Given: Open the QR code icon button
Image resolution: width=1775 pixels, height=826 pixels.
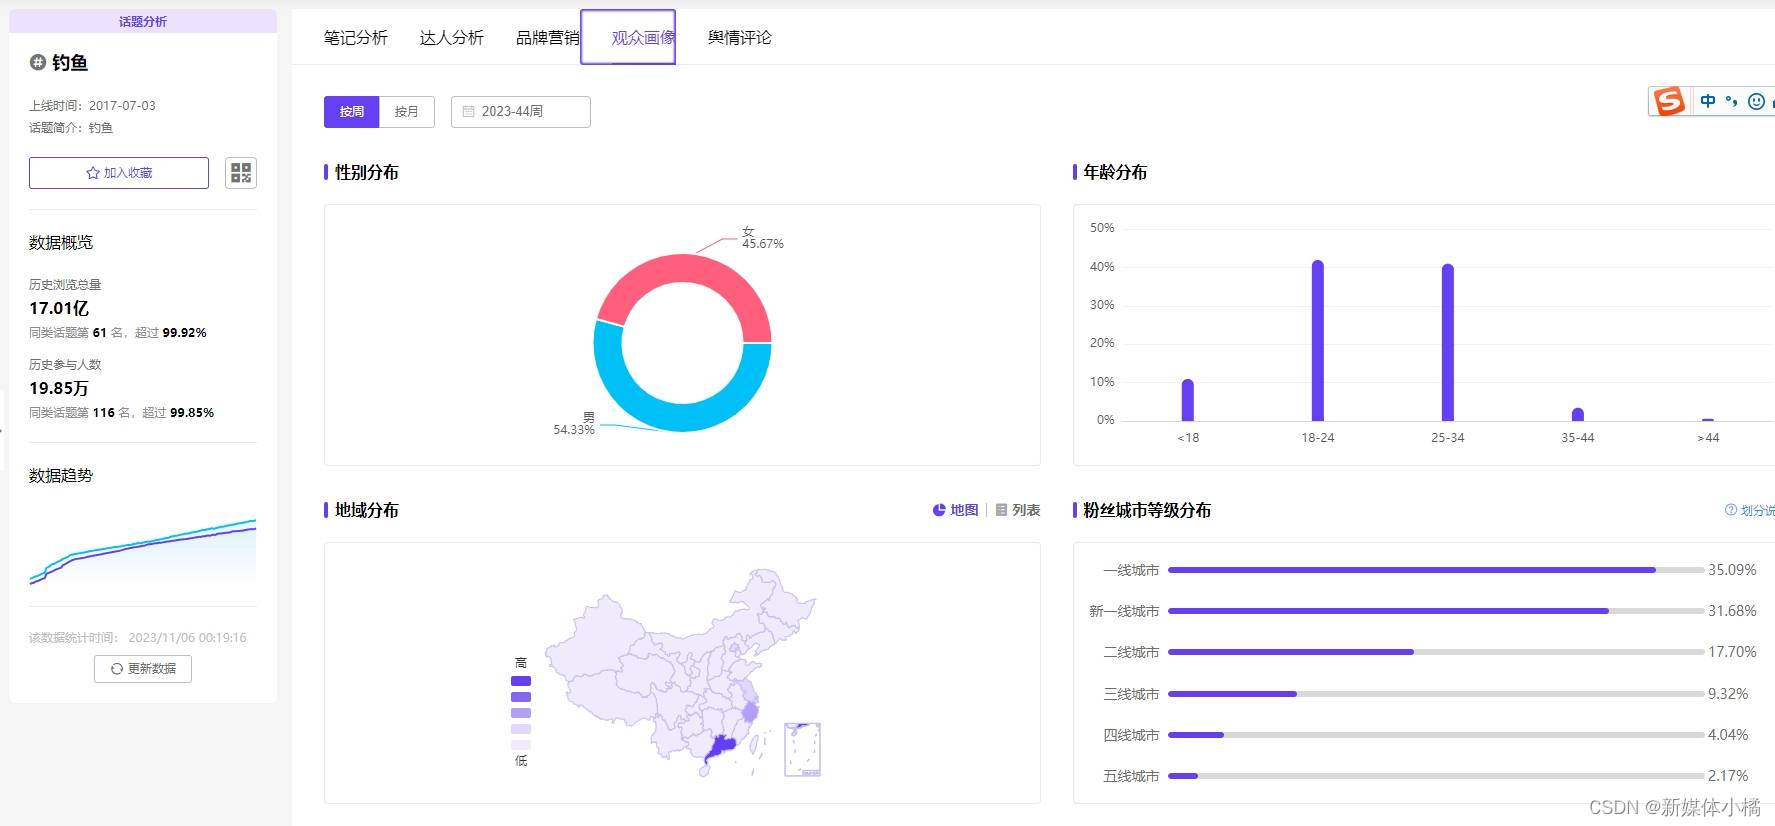Looking at the screenshot, I should 241,173.
